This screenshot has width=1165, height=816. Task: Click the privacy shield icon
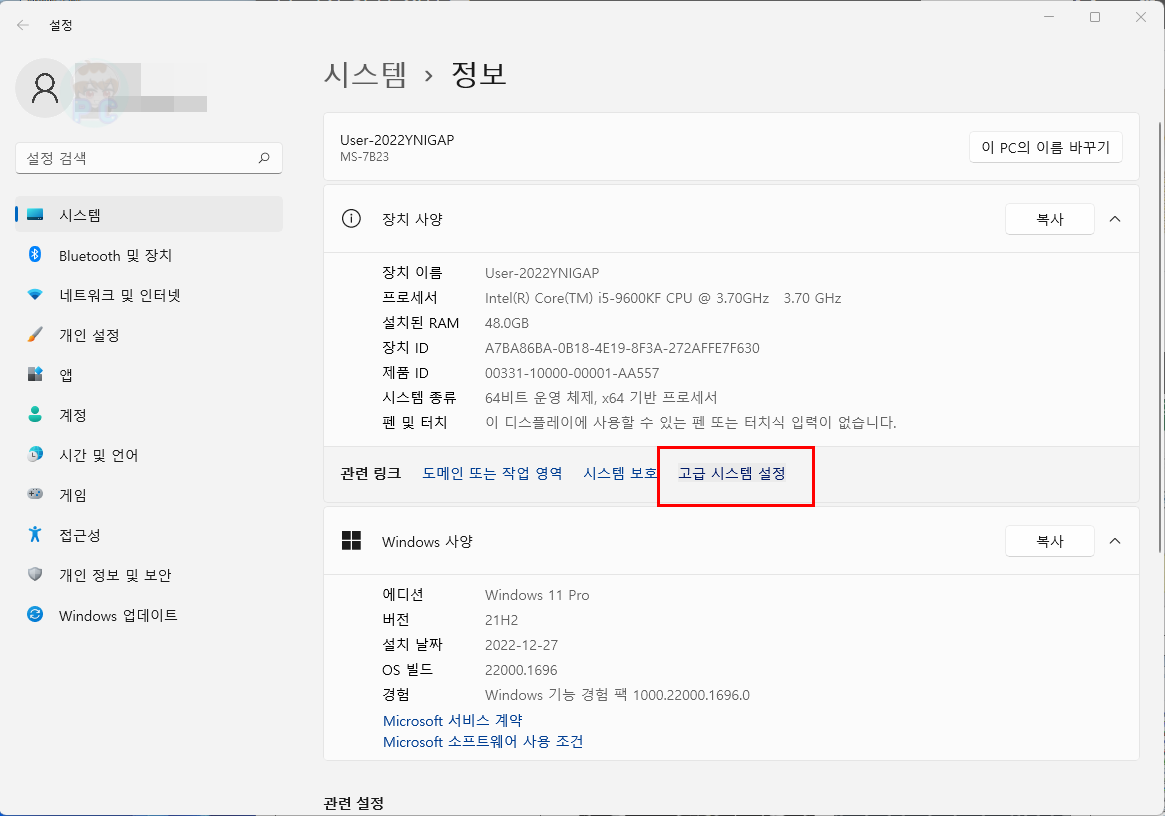tap(35, 574)
